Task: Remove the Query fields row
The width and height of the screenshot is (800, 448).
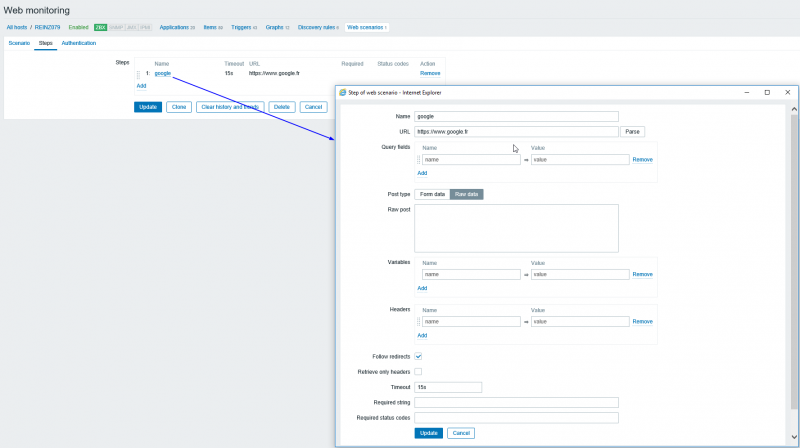Action: (x=642, y=160)
